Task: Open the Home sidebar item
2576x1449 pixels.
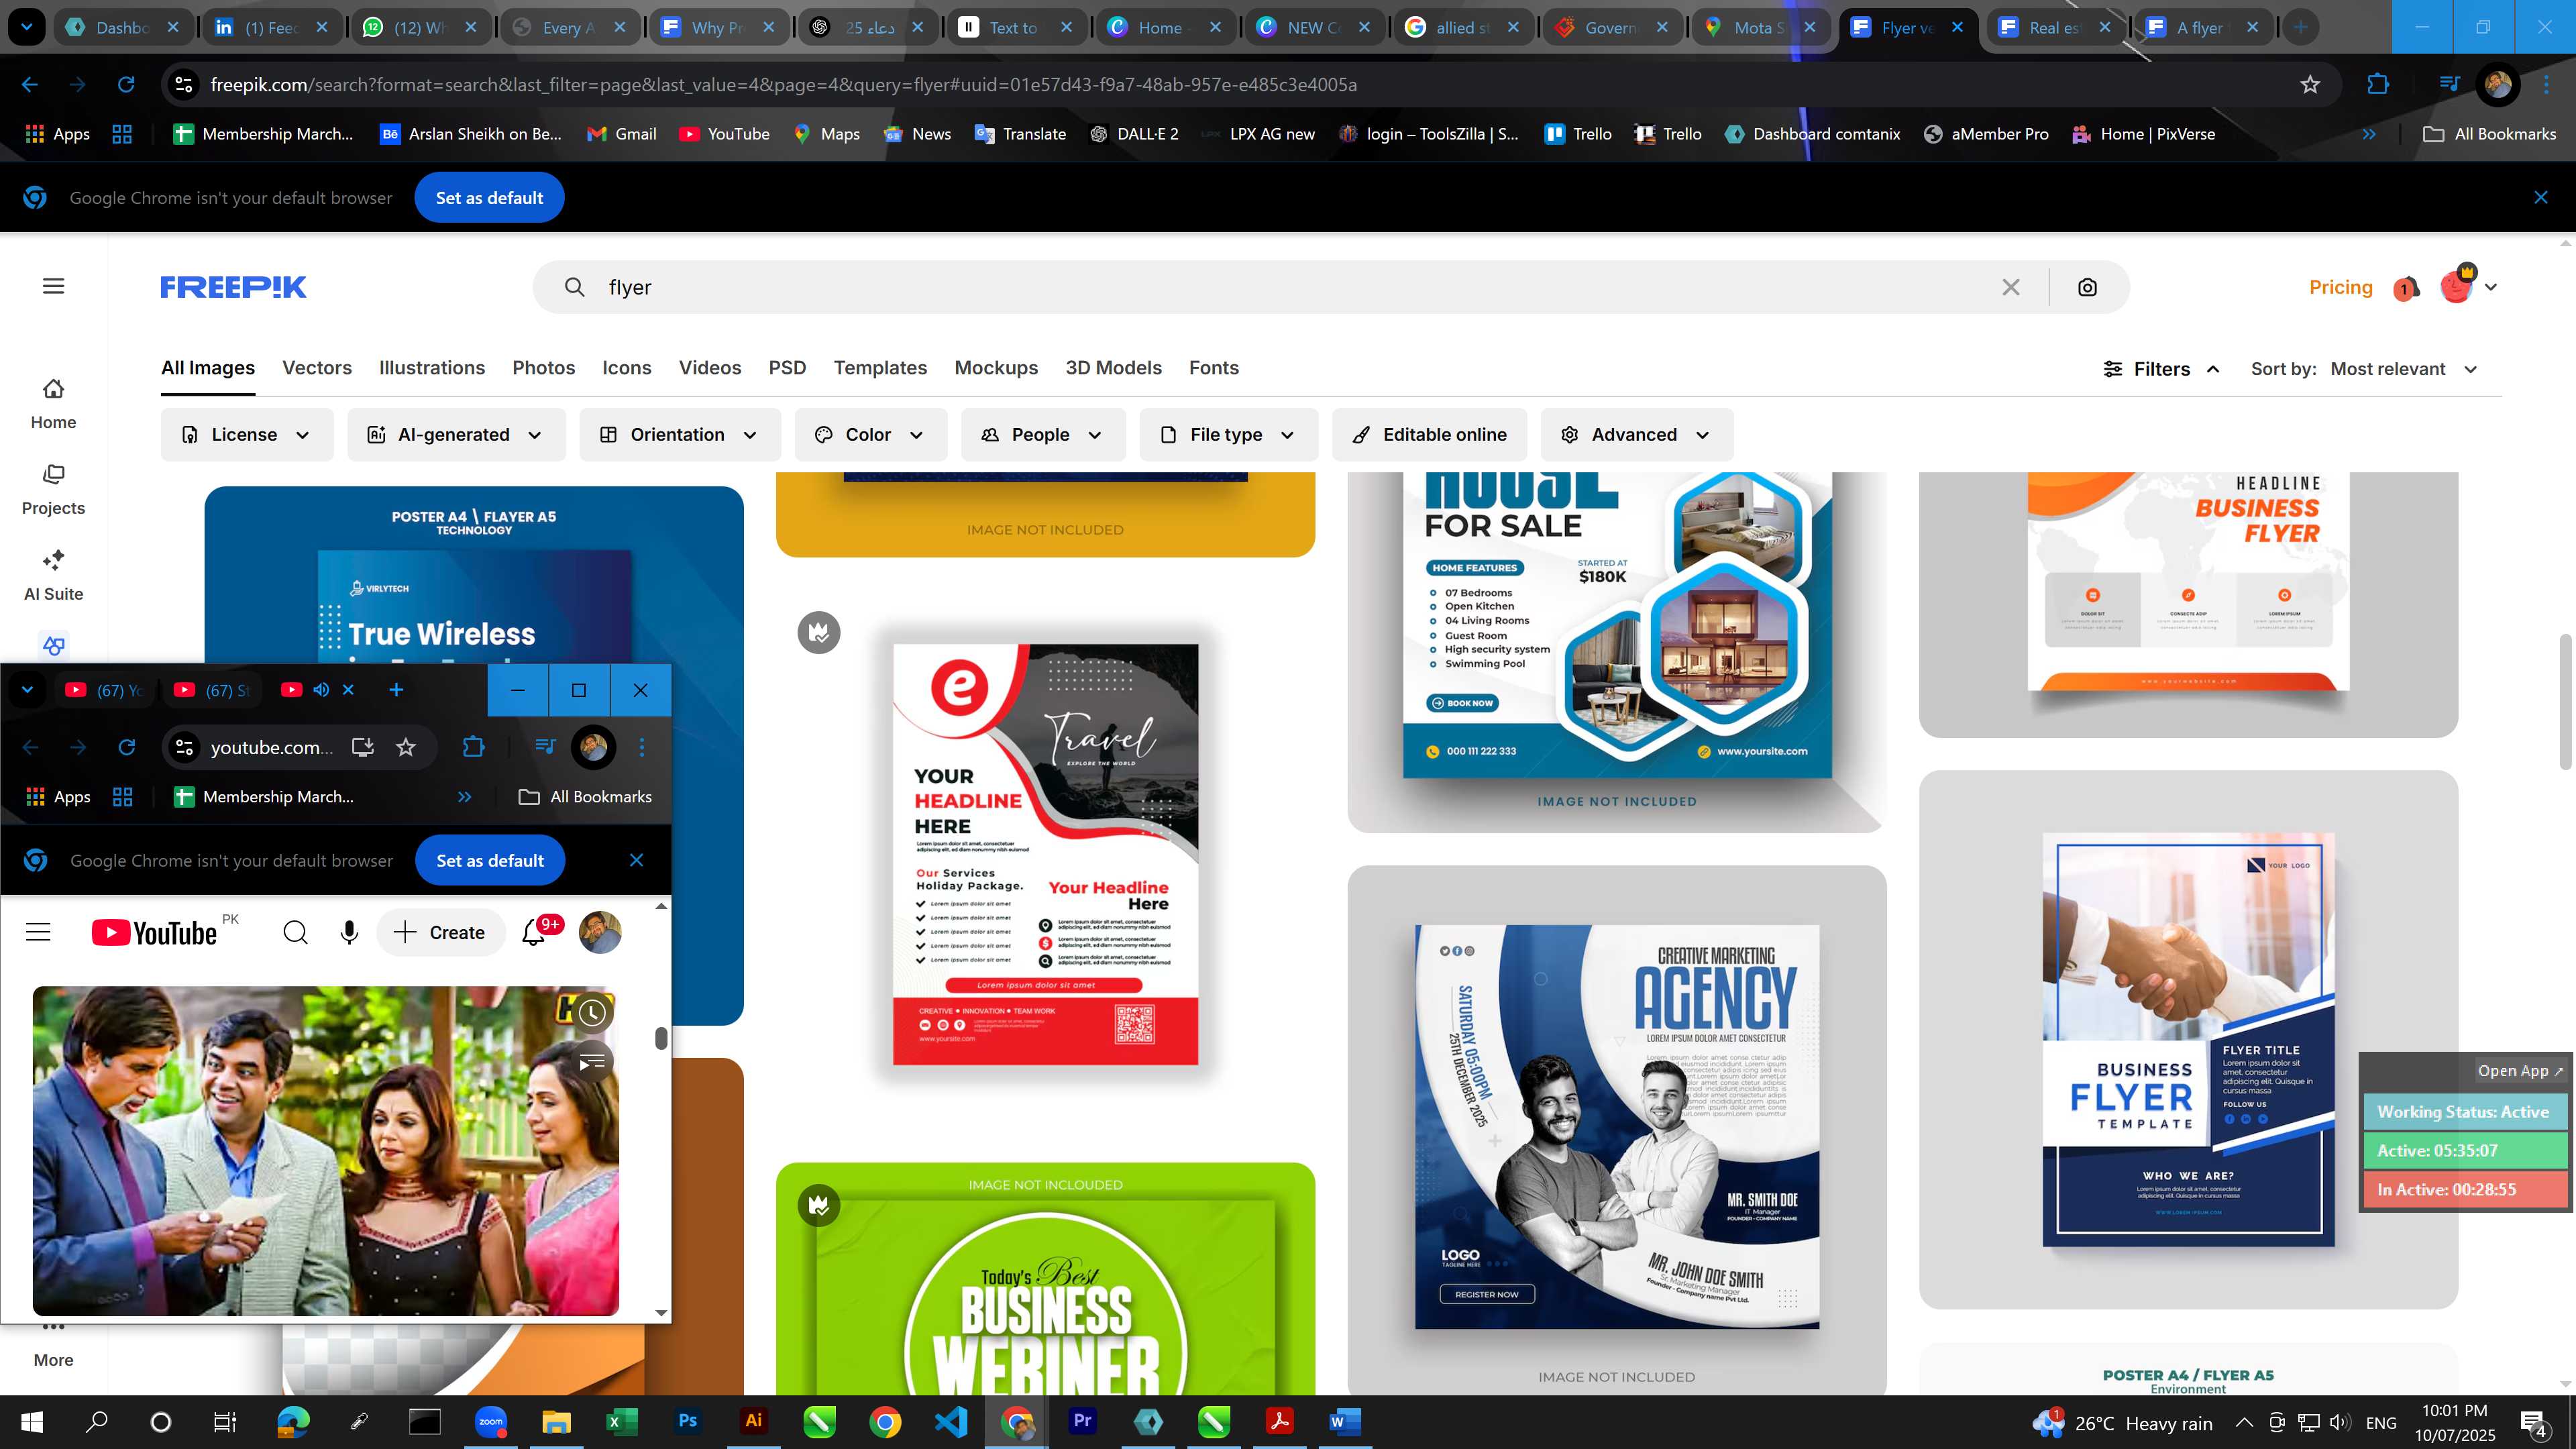Action: [x=53, y=404]
